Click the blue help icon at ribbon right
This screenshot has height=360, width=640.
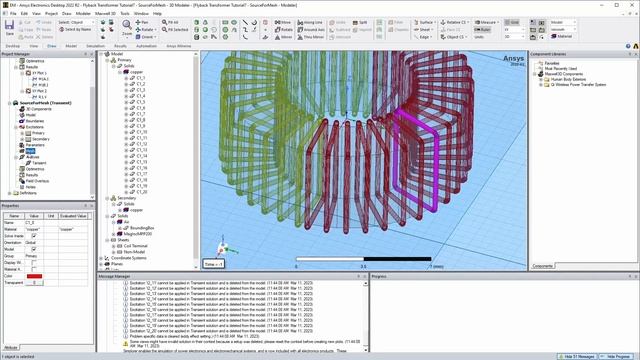click(628, 46)
